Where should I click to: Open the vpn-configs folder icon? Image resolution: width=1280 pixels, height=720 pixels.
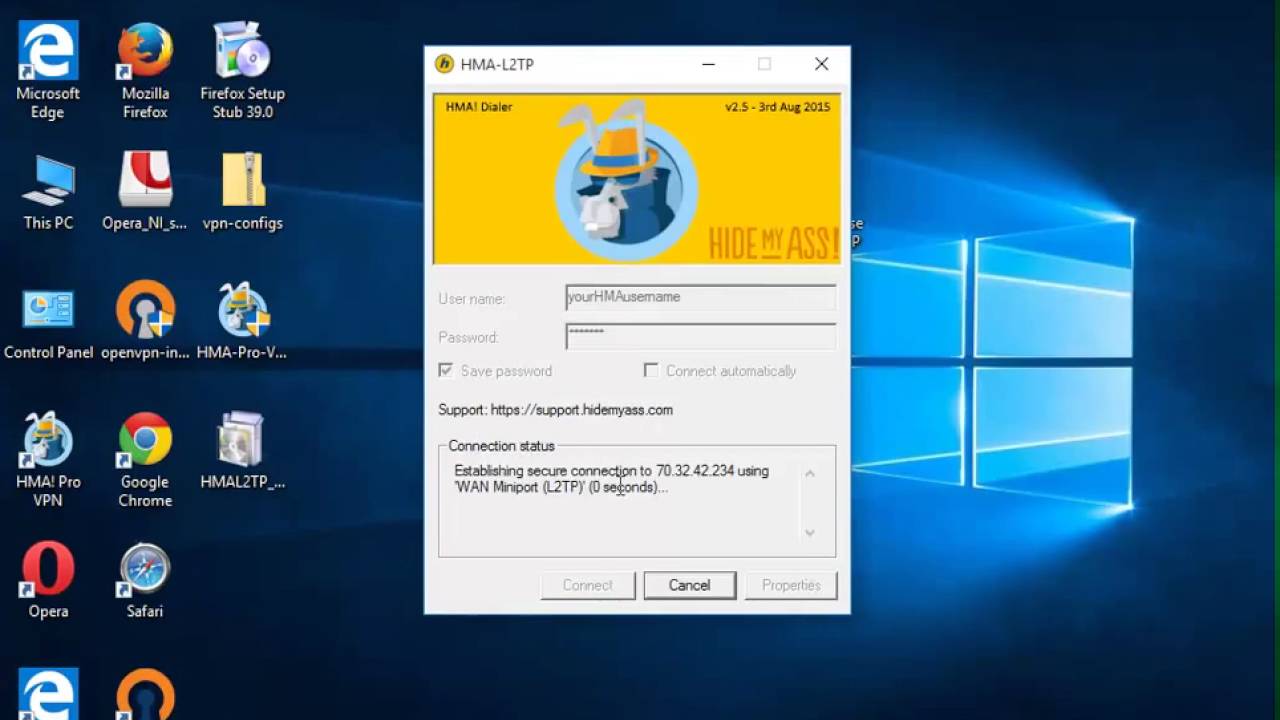pos(242,192)
